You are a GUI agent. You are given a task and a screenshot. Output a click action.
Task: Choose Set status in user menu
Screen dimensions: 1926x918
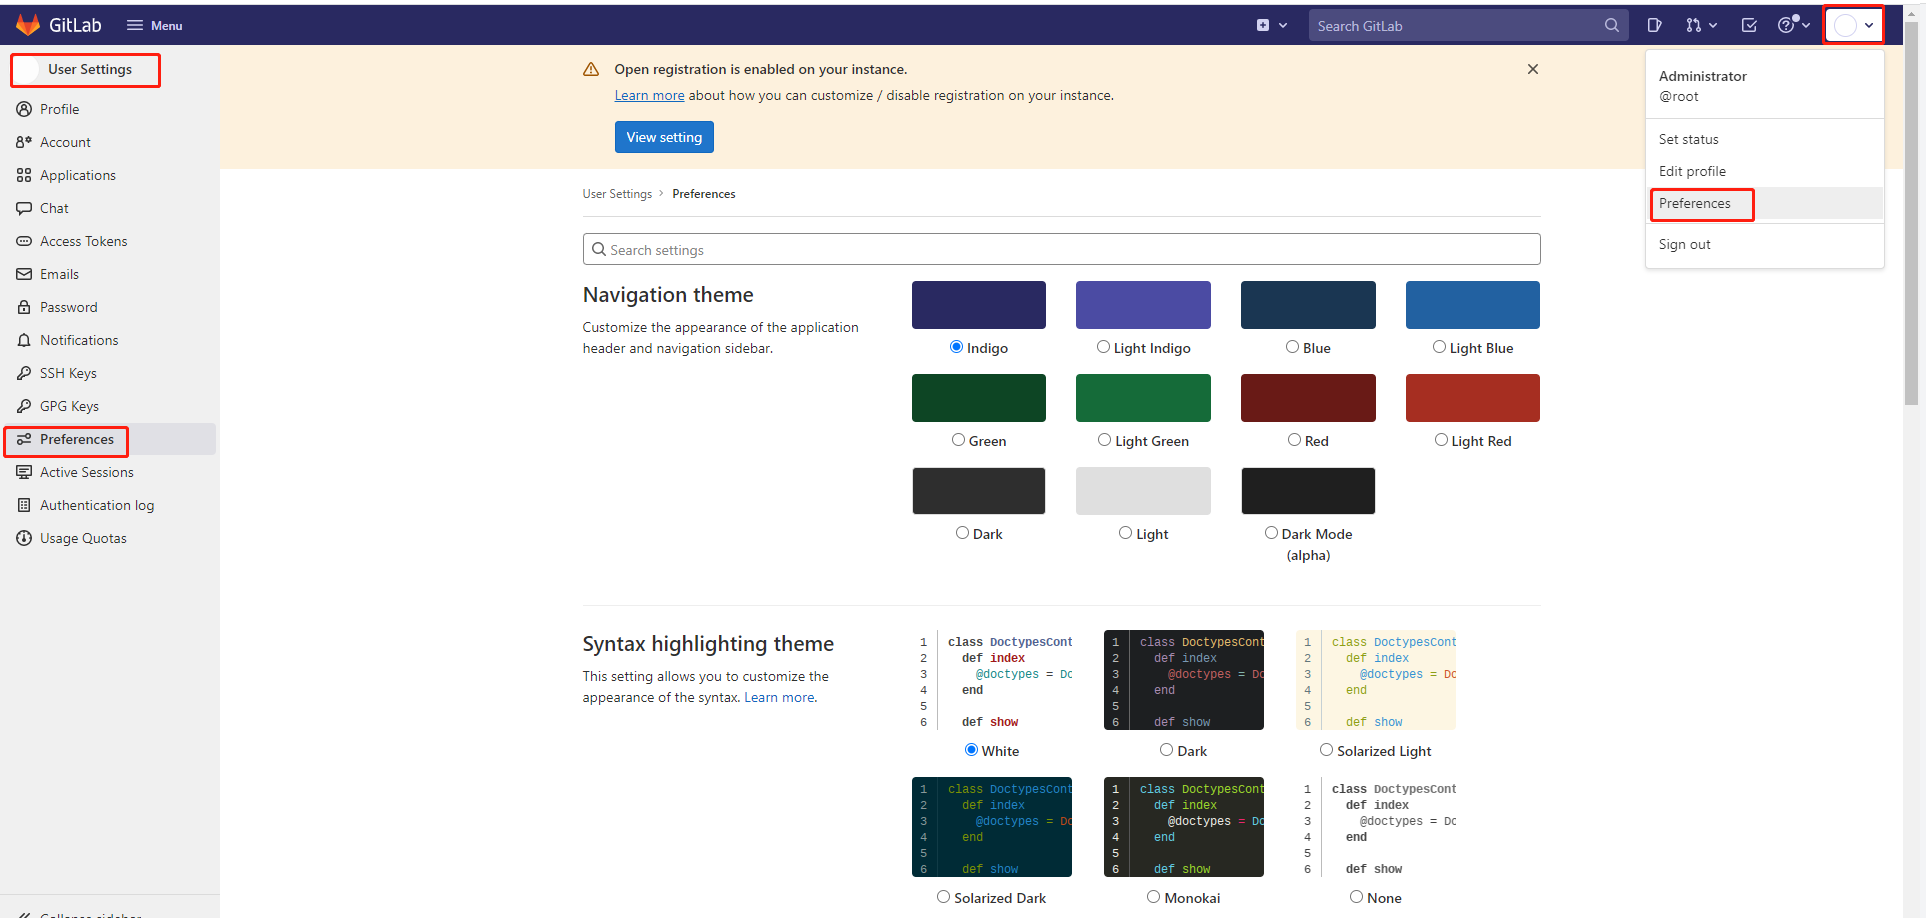coord(1688,139)
